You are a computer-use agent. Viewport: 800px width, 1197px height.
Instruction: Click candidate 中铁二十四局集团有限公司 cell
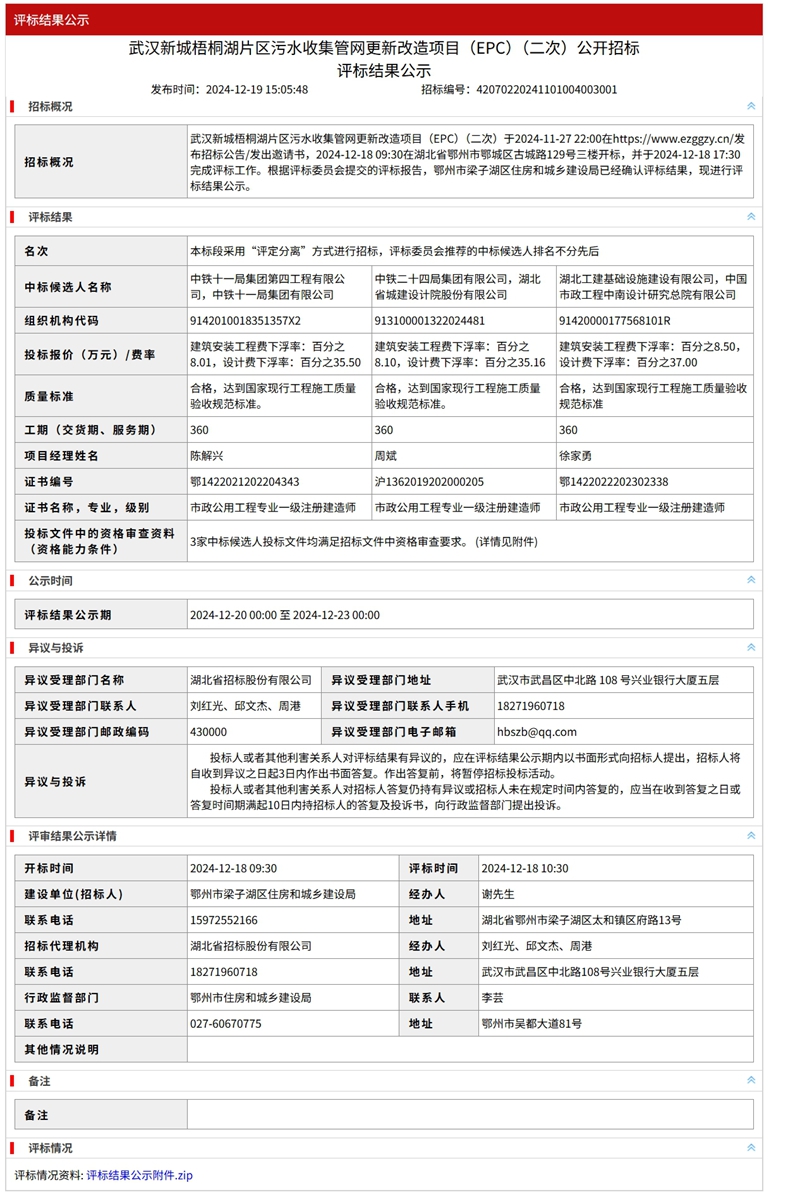(464, 287)
